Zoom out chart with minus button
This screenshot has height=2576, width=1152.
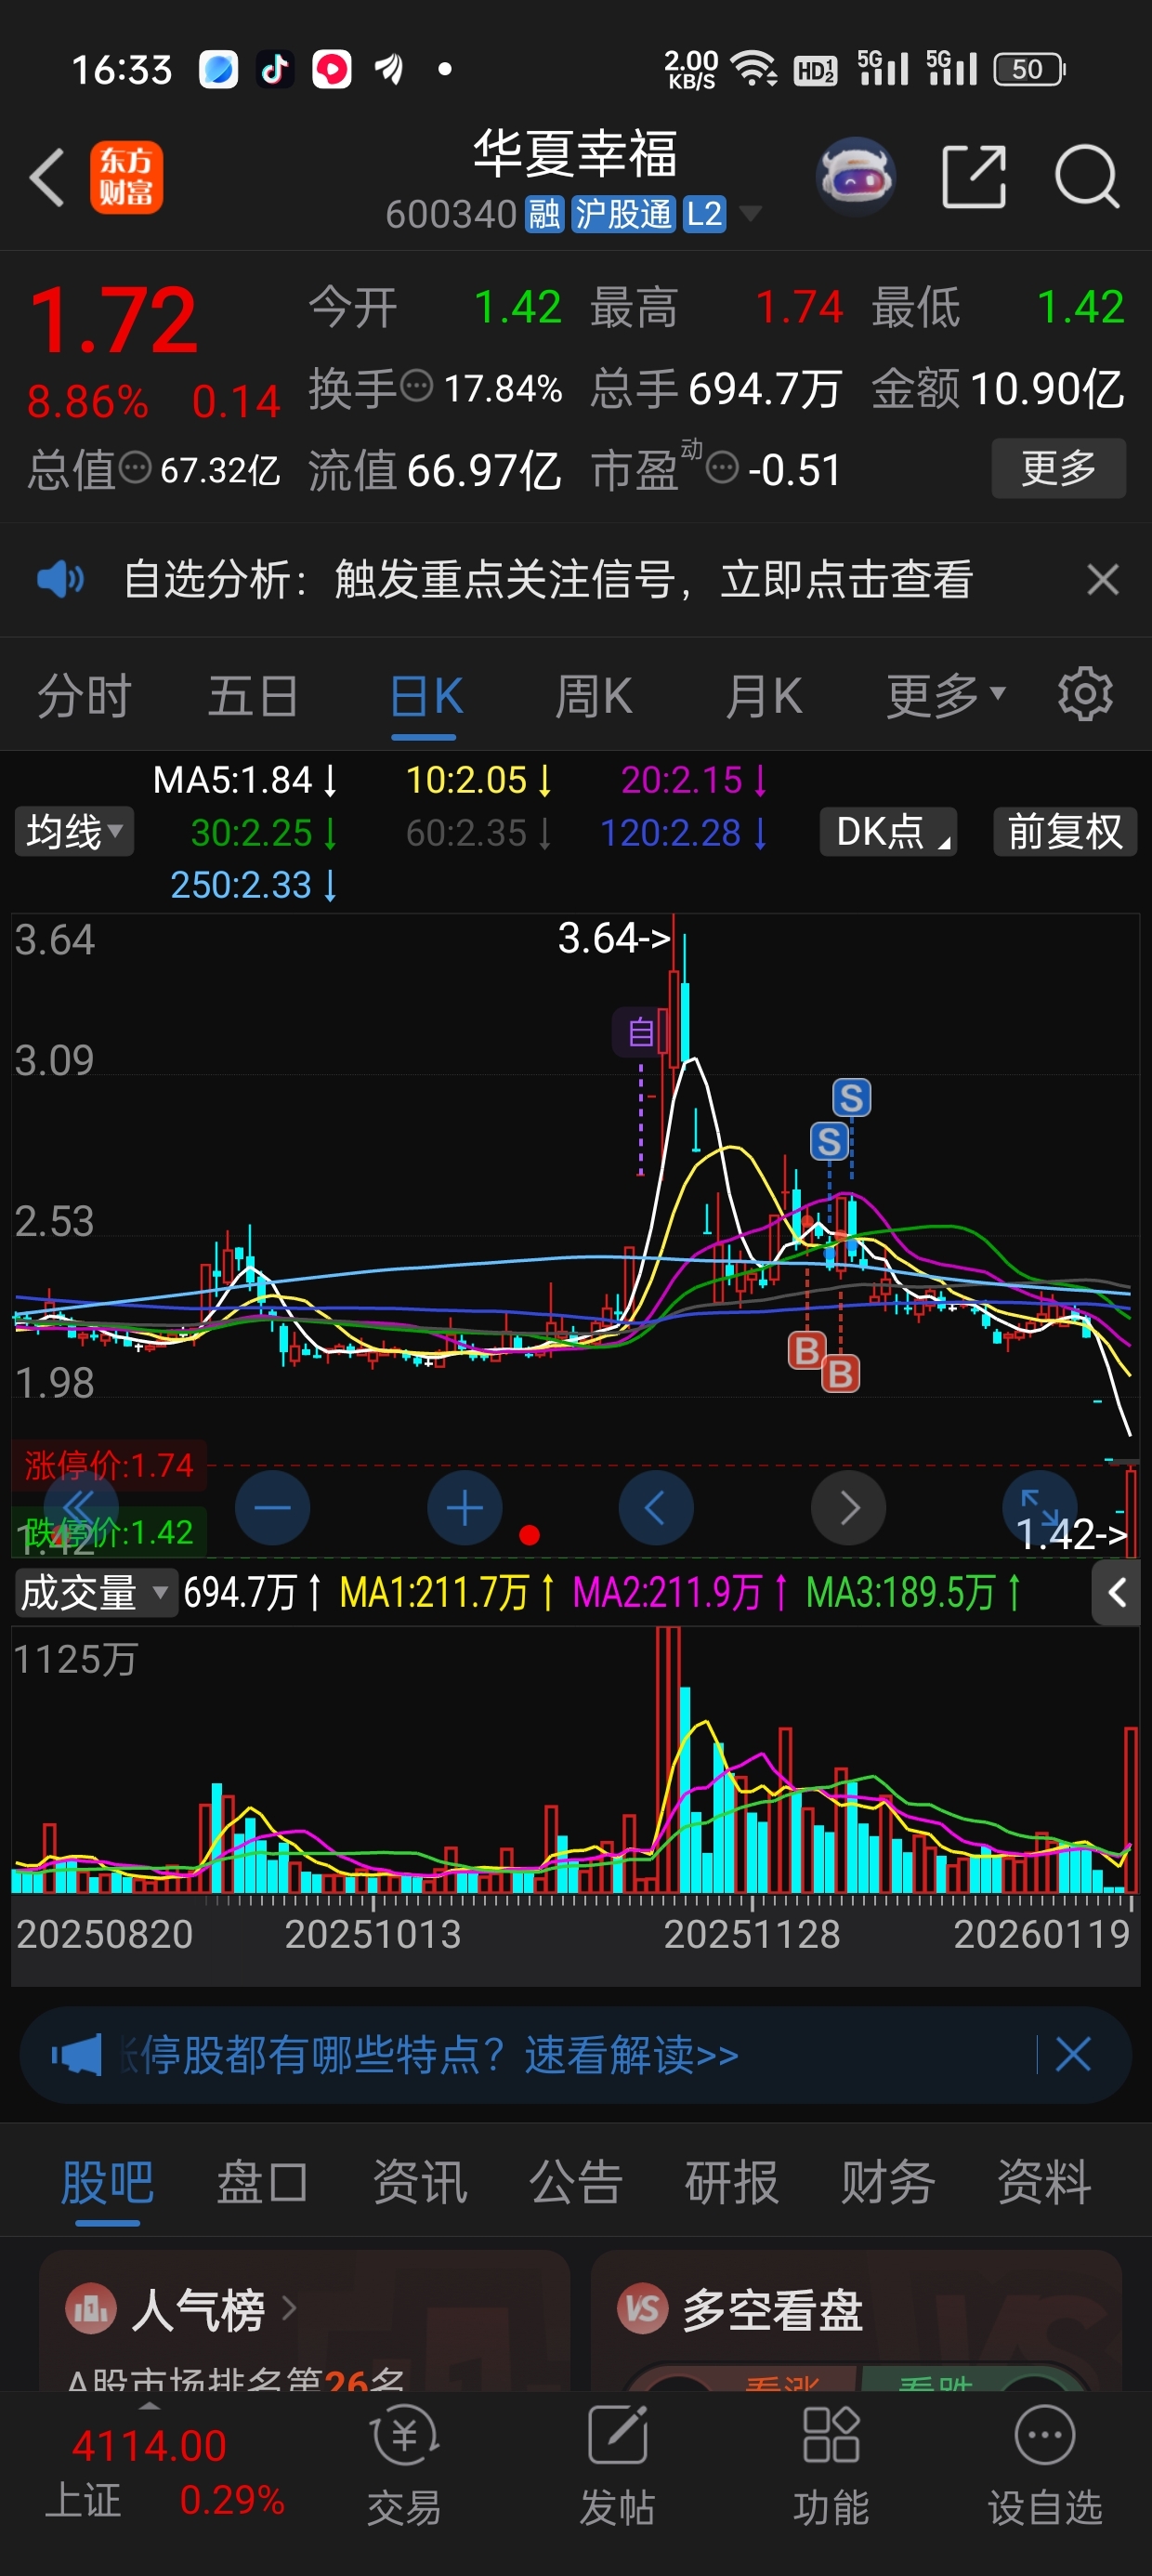[x=272, y=1507]
